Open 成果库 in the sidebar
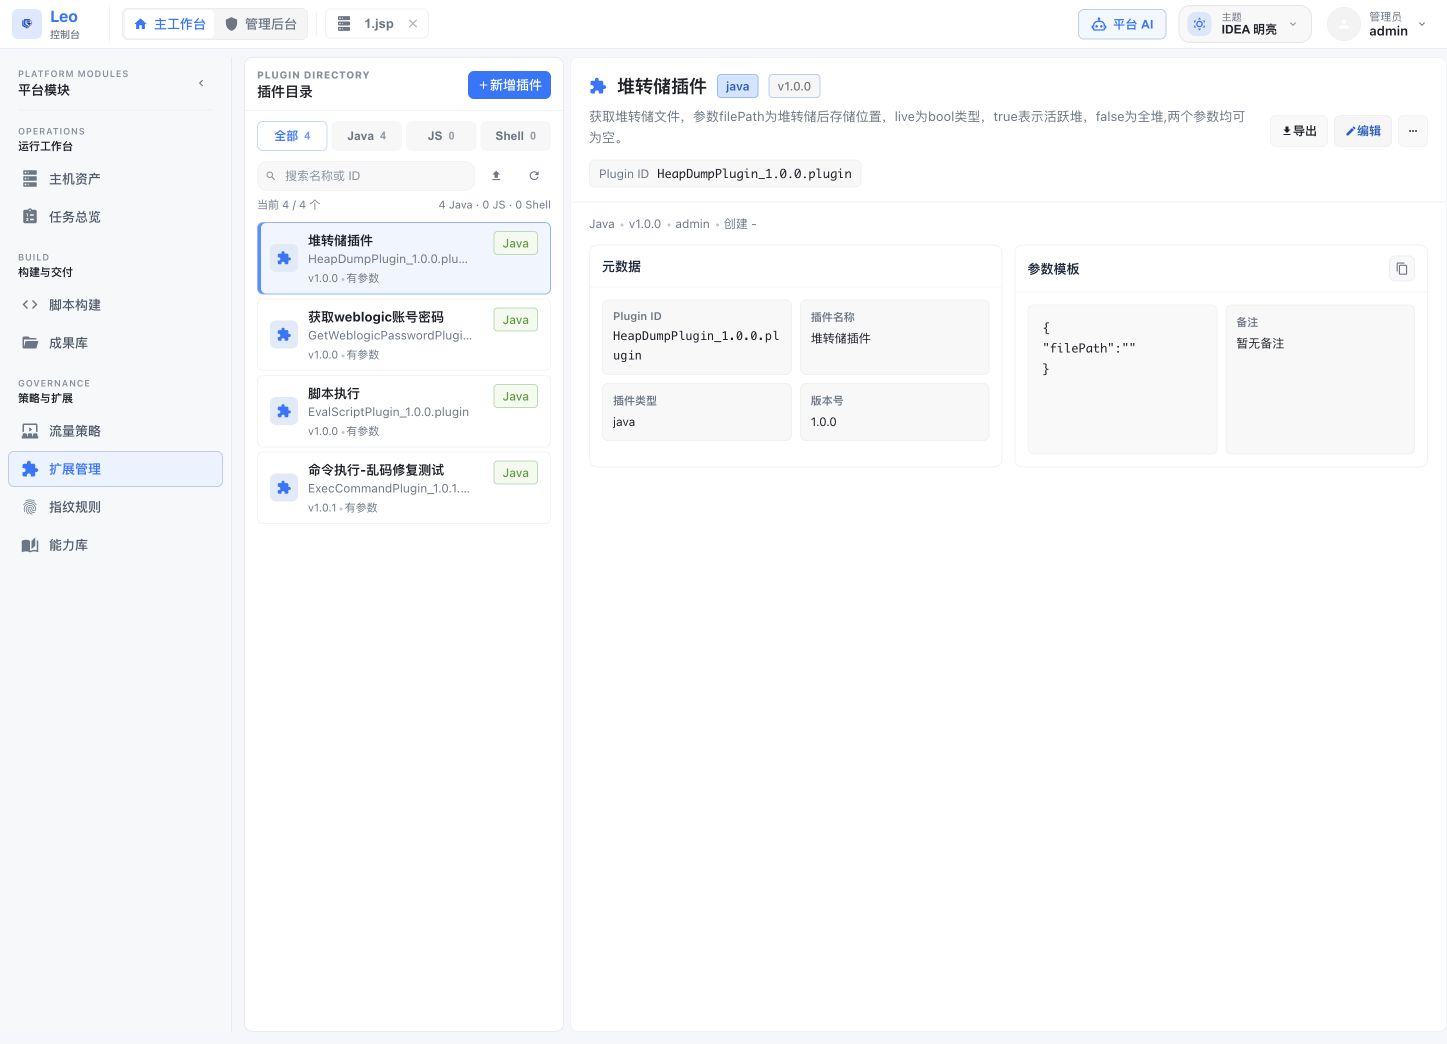1447x1044 pixels. [x=115, y=343]
